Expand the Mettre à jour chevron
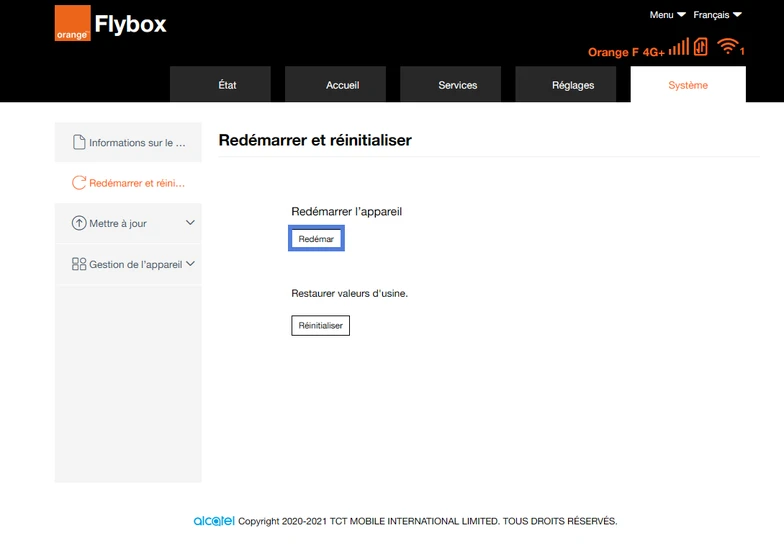 (x=190, y=222)
